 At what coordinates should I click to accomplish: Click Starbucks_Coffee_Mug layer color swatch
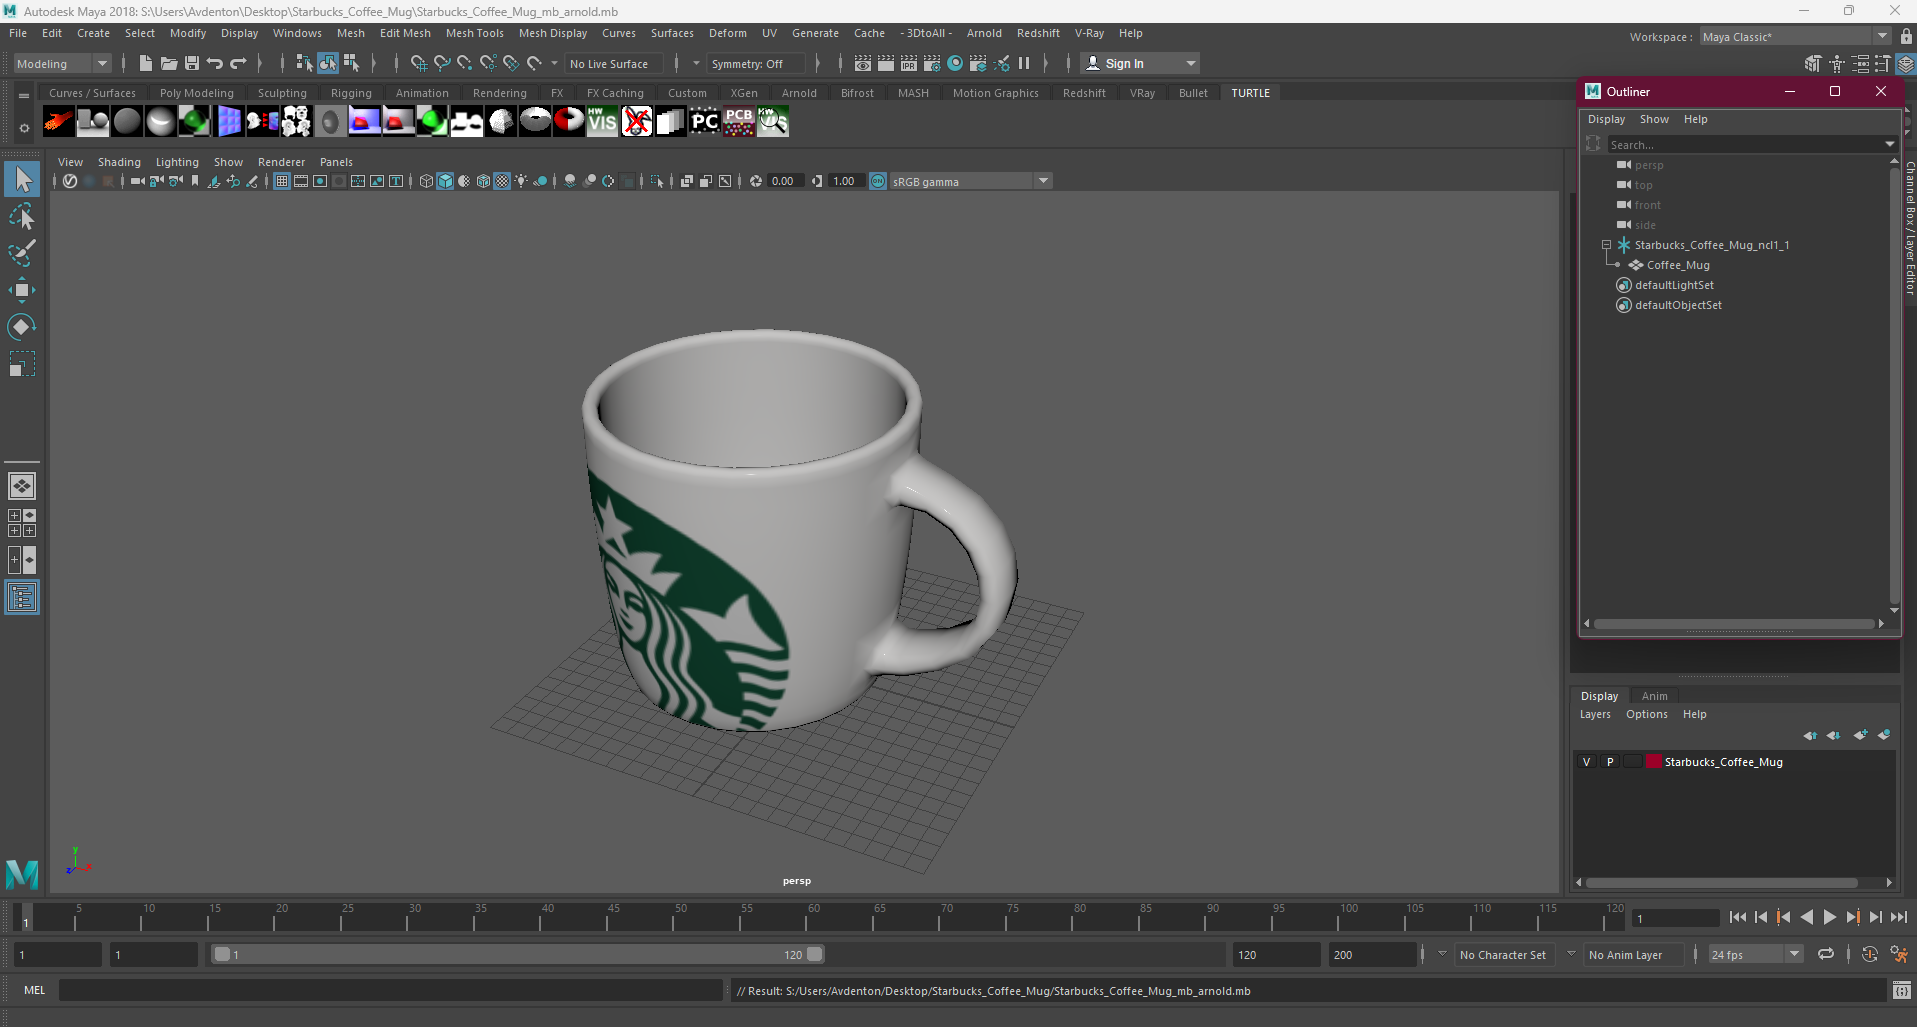click(x=1653, y=762)
